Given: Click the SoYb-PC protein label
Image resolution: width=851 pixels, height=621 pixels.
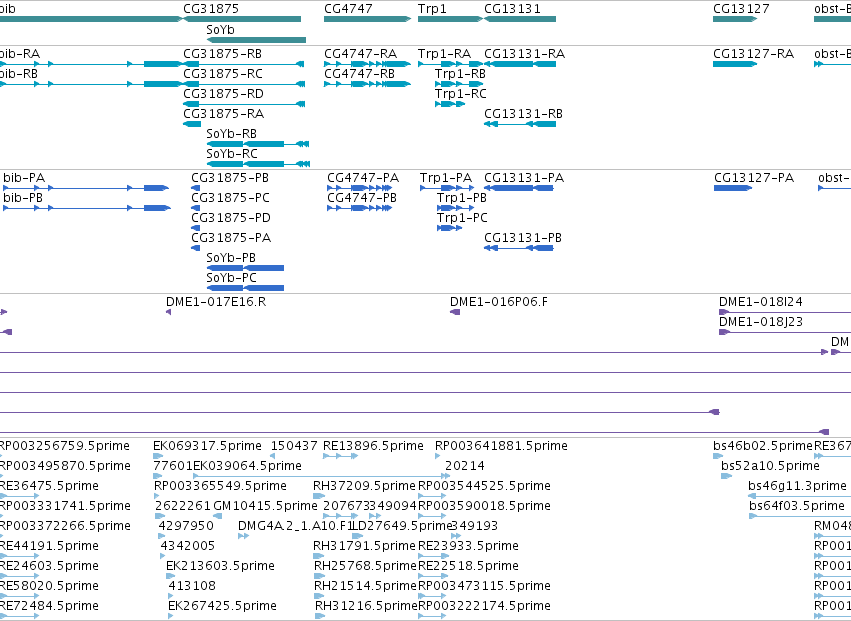Looking at the screenshot, I should 232,278.
